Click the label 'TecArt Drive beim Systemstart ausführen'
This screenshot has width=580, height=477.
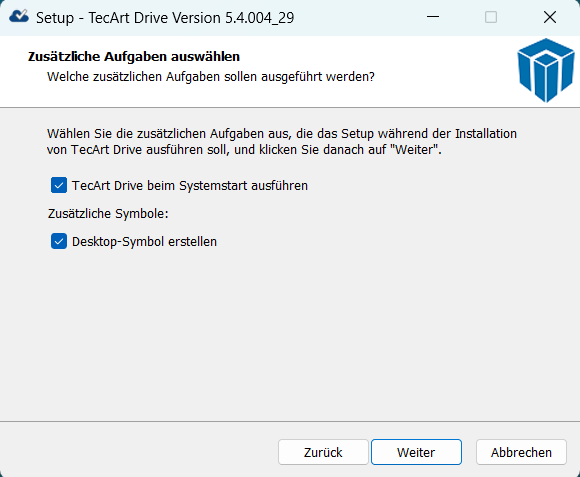click(x=190, y=186)
